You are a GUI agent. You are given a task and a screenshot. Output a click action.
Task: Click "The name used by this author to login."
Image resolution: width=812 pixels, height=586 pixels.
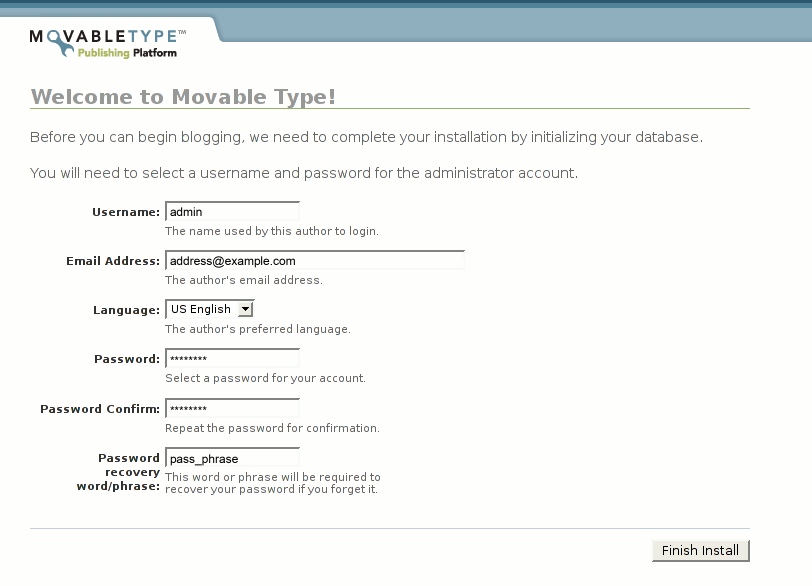[272, 231]
